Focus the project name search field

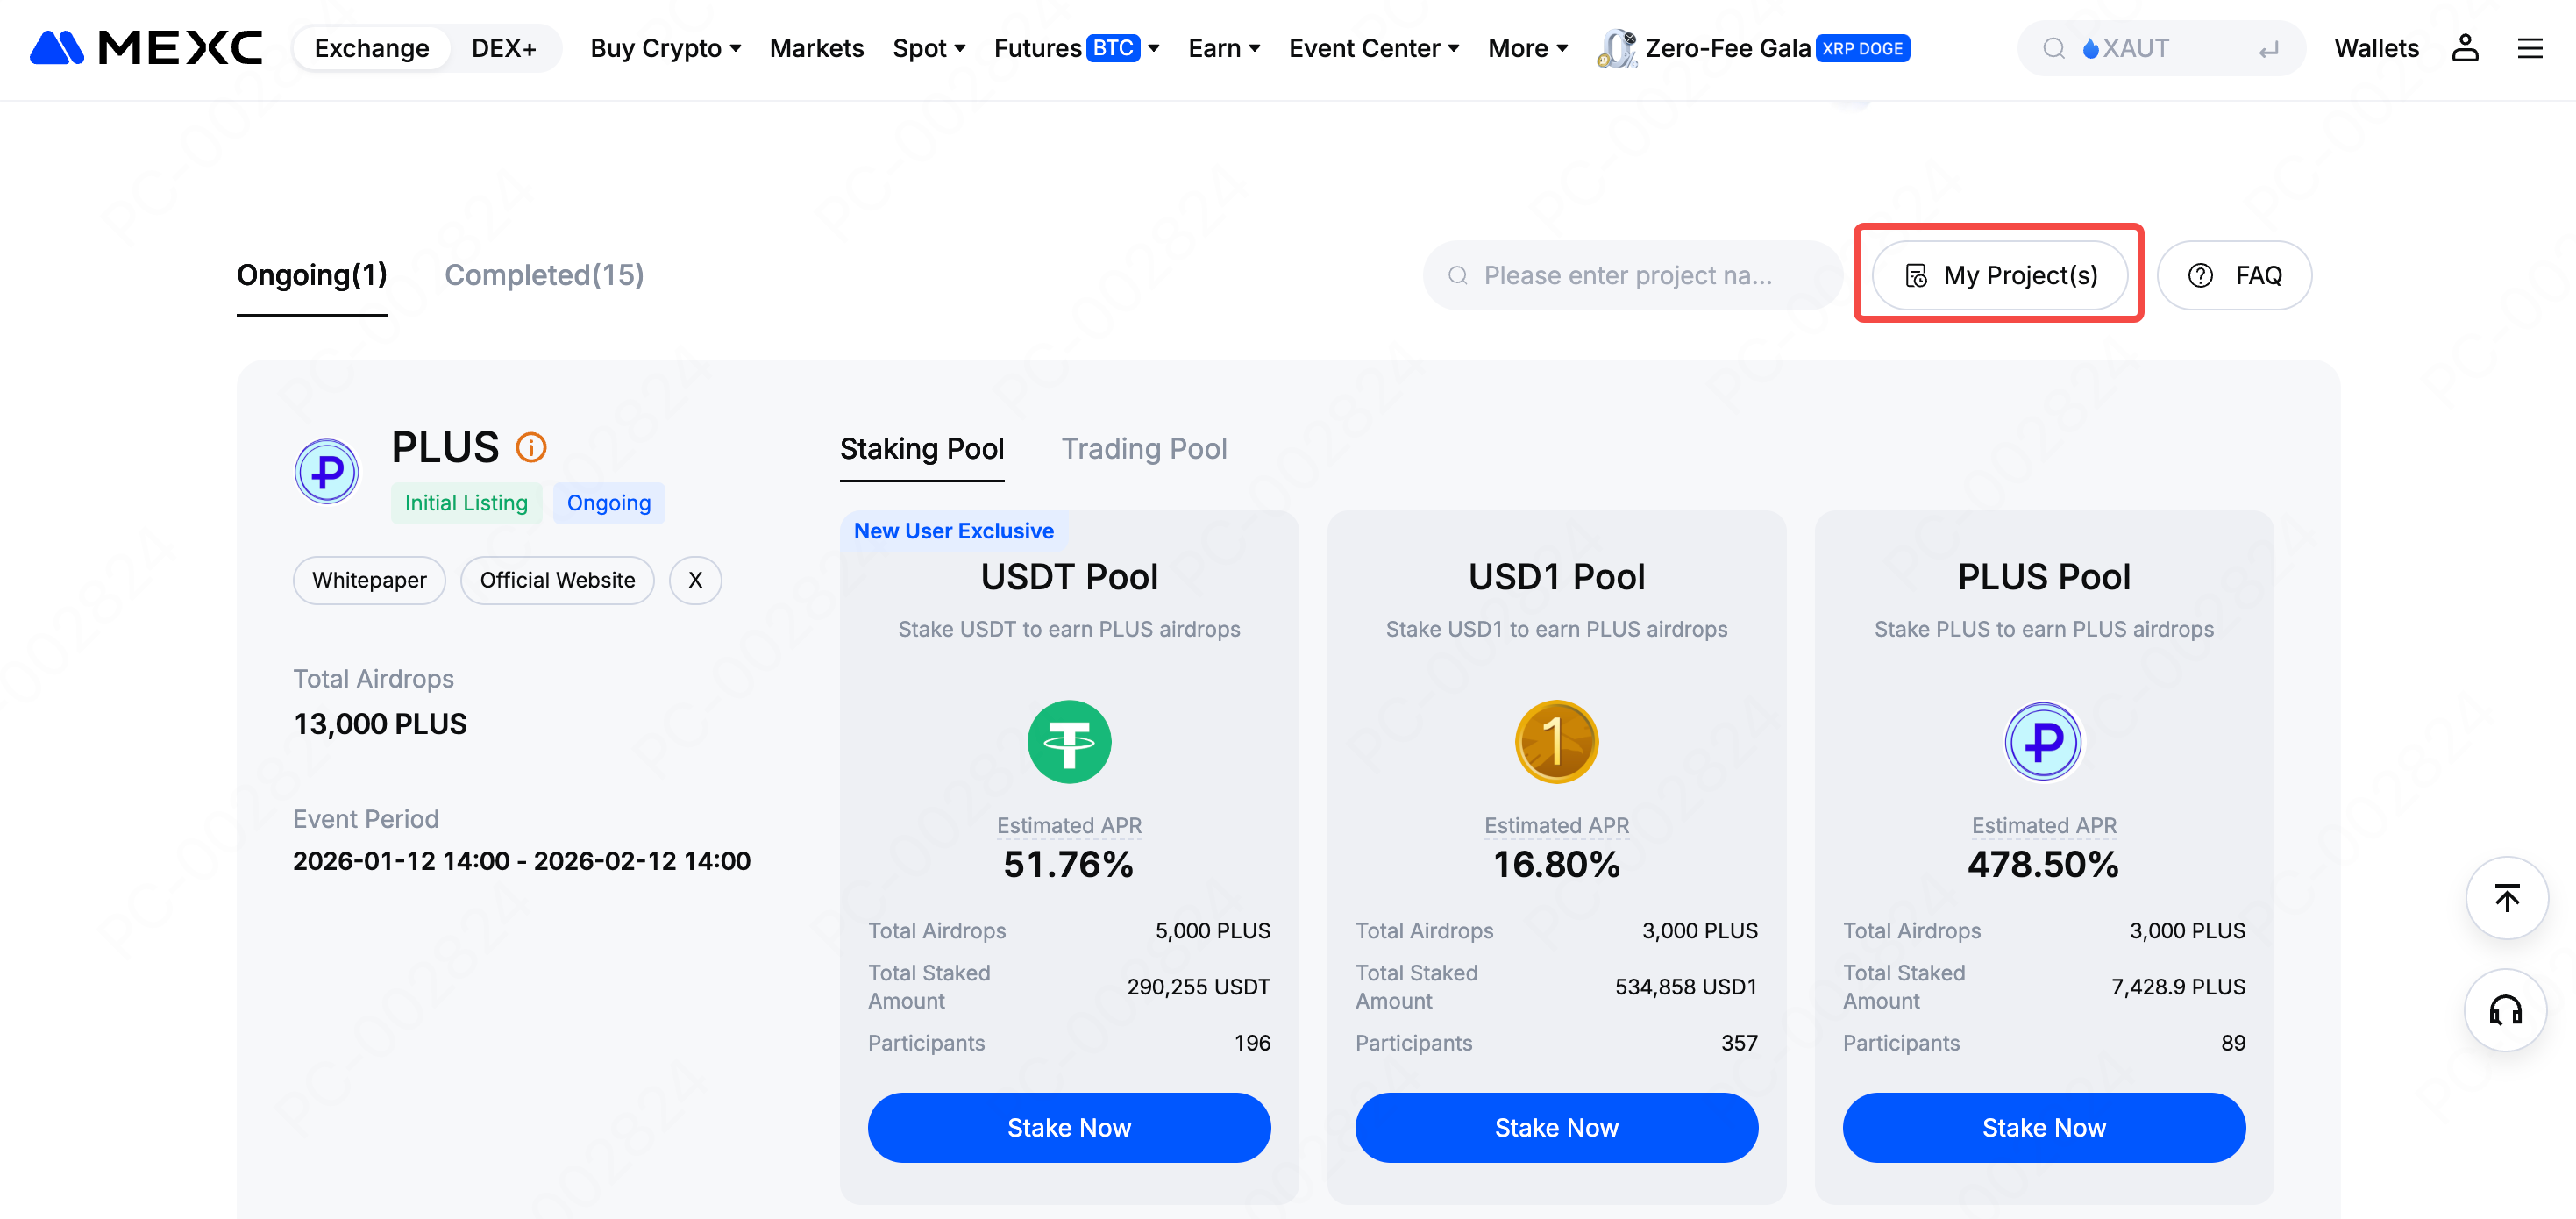[x=1630, y=275]
